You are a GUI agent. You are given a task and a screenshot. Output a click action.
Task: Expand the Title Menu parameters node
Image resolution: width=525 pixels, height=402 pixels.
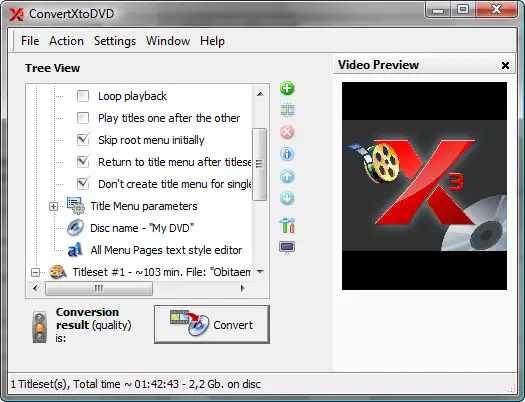pos(53,206)
